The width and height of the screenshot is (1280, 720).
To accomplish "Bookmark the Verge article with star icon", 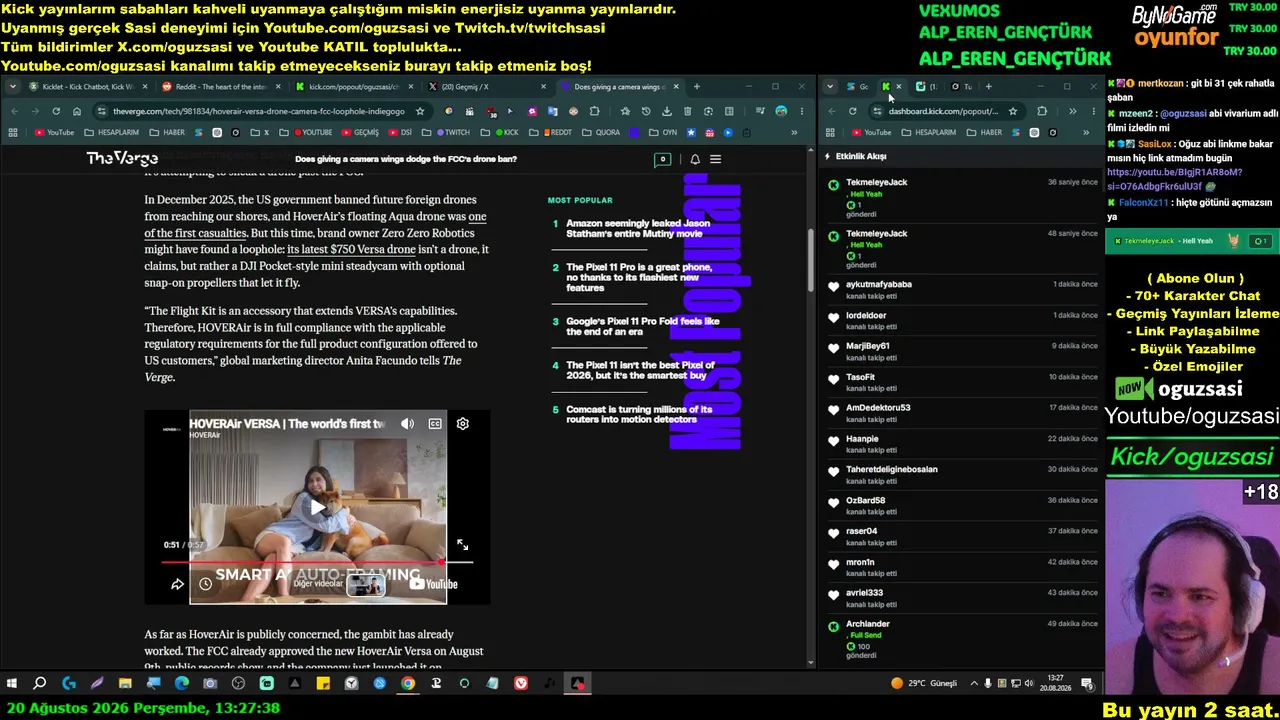I will click(x=420, y=111).
